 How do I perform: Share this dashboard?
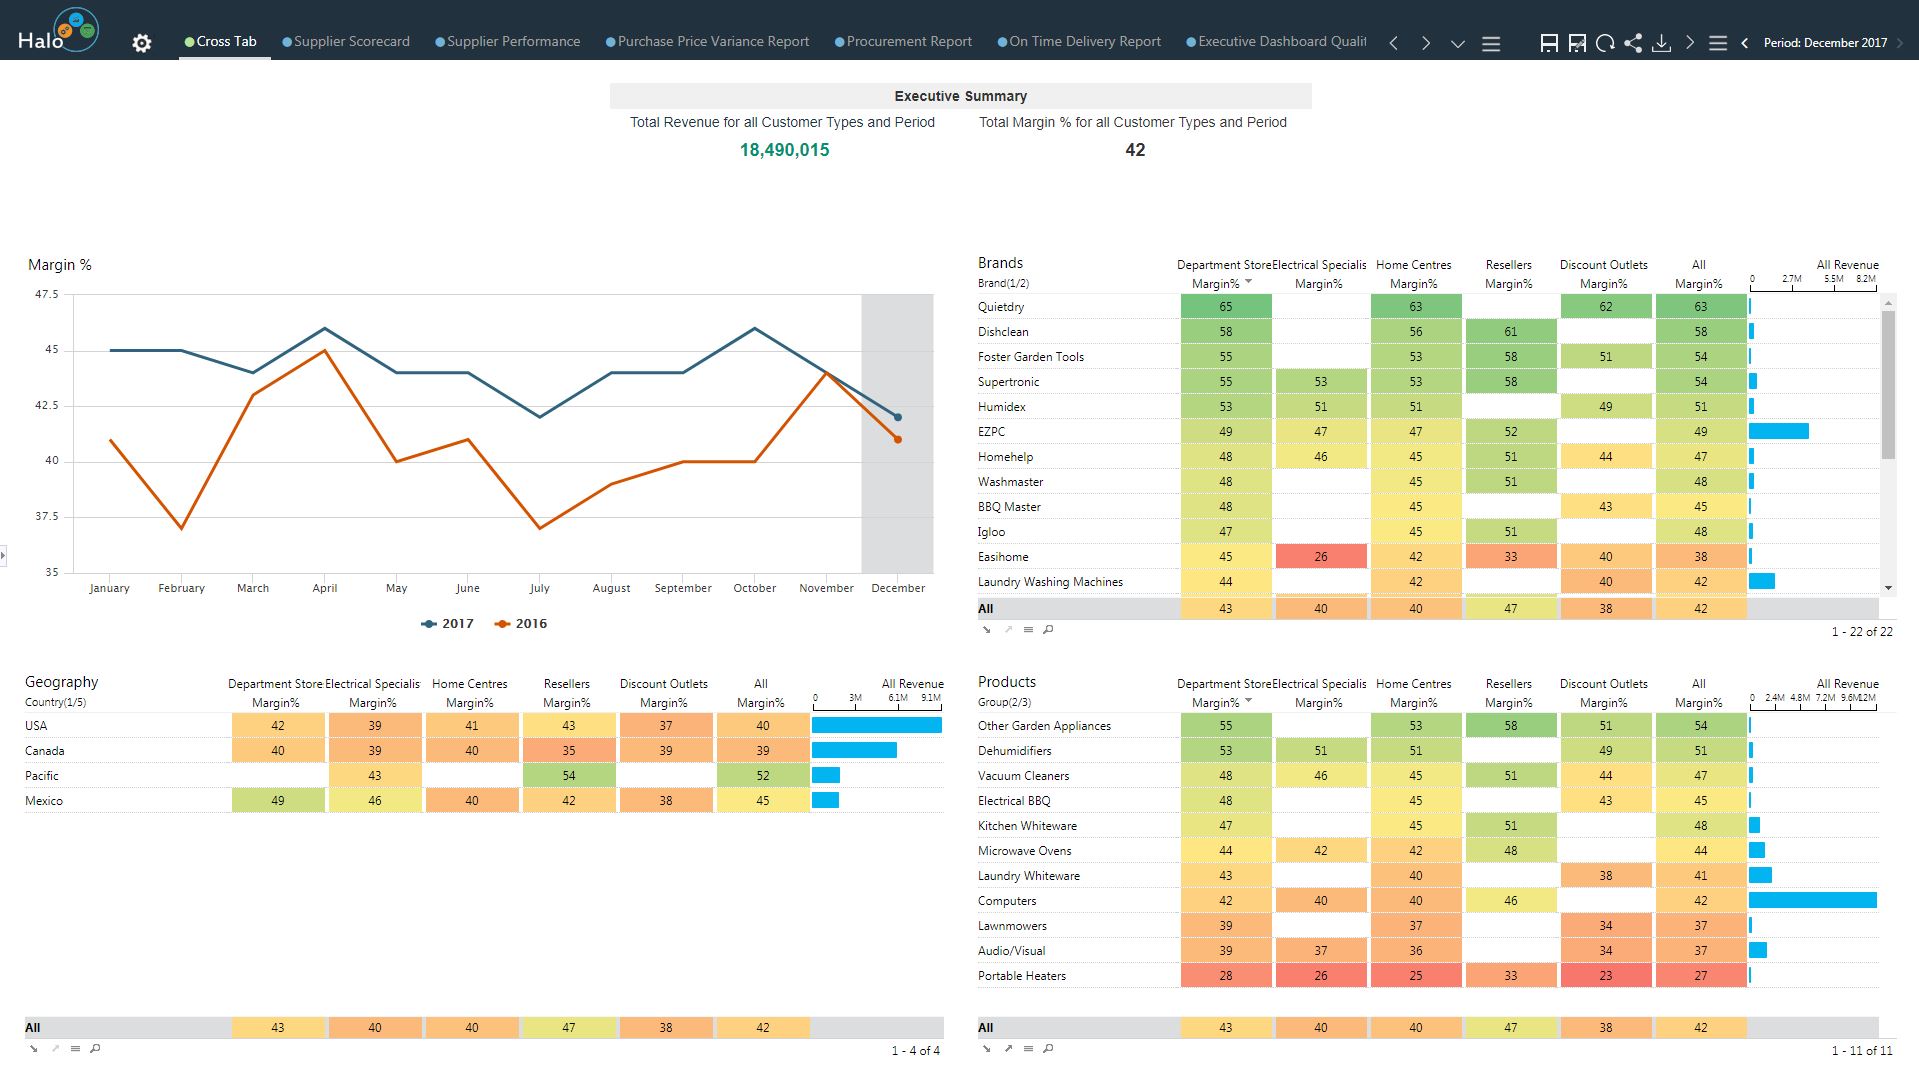tap(1633, 43)
